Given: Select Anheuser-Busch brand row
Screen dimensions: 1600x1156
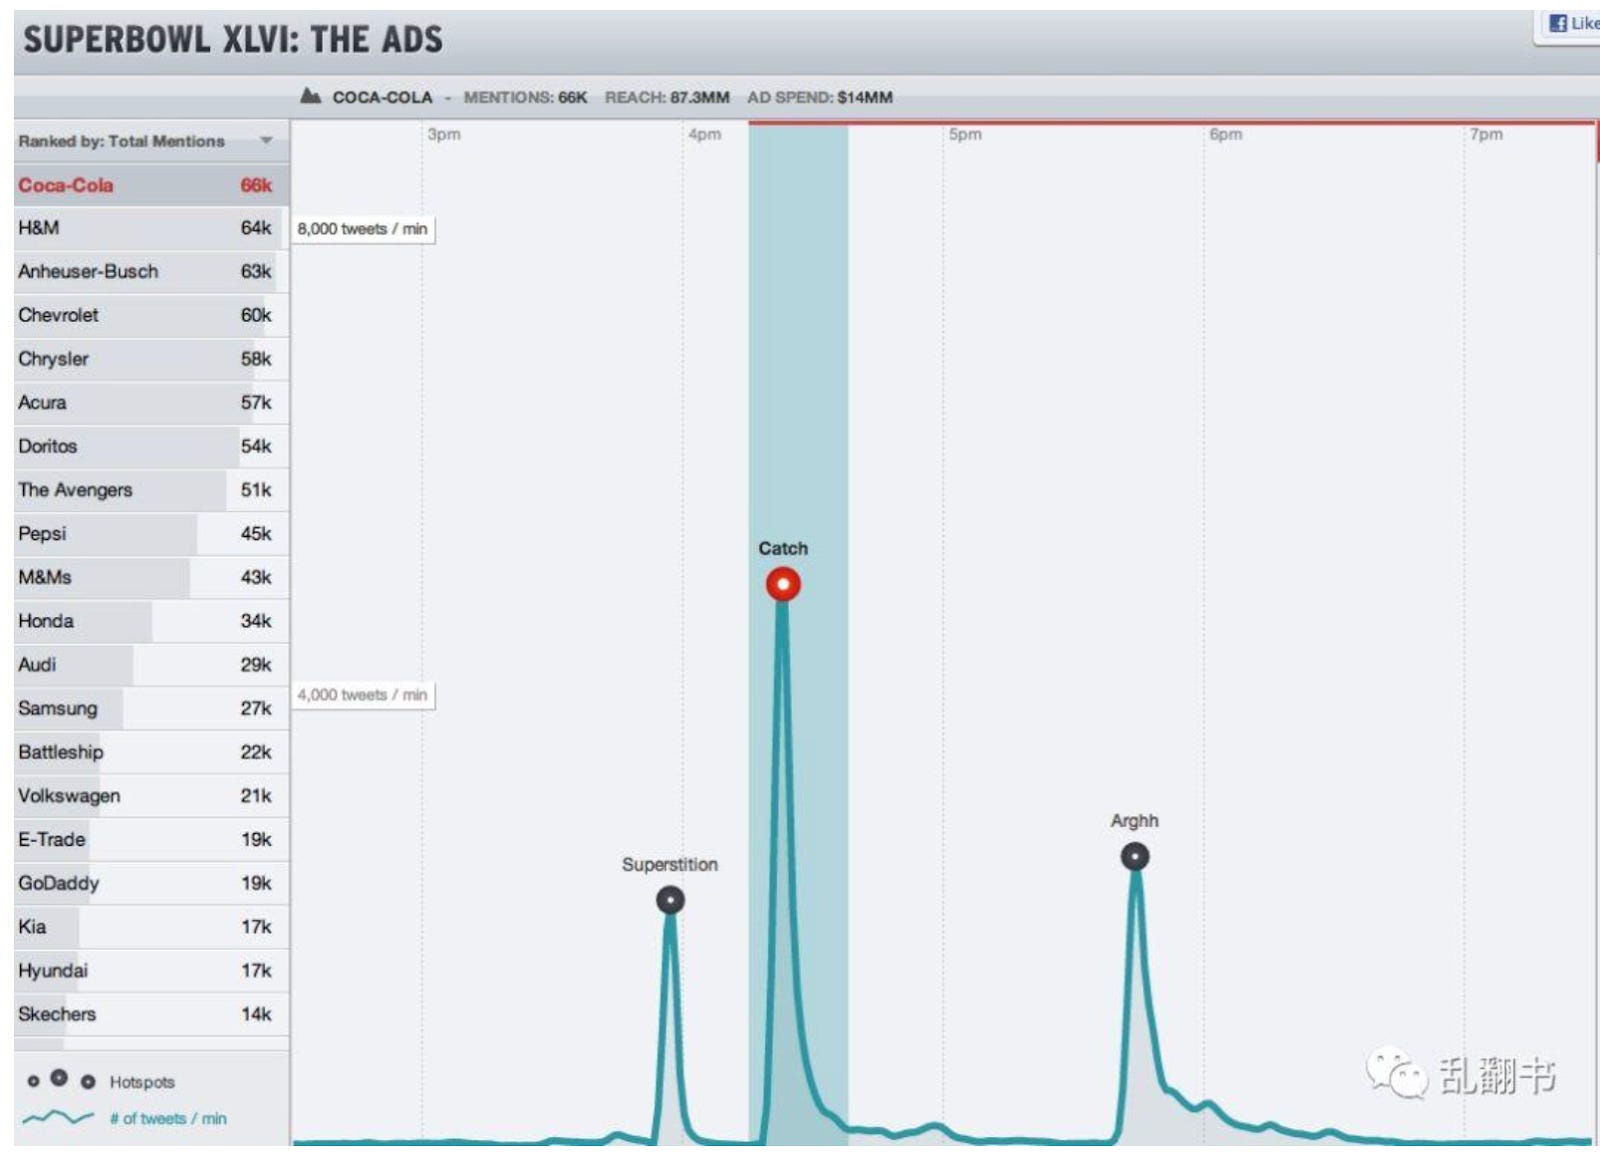Looking at the screenshot, I should tap(151, 272).
